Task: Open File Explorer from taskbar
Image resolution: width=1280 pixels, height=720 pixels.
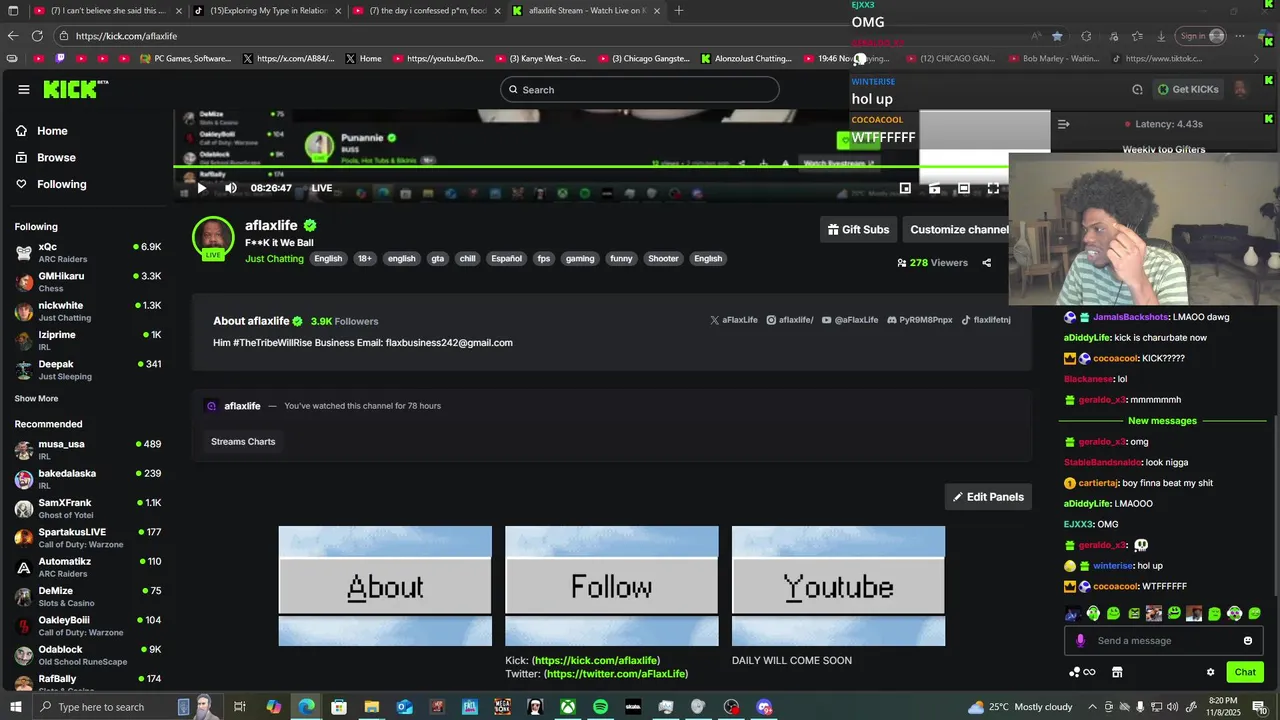Action: 371,707
